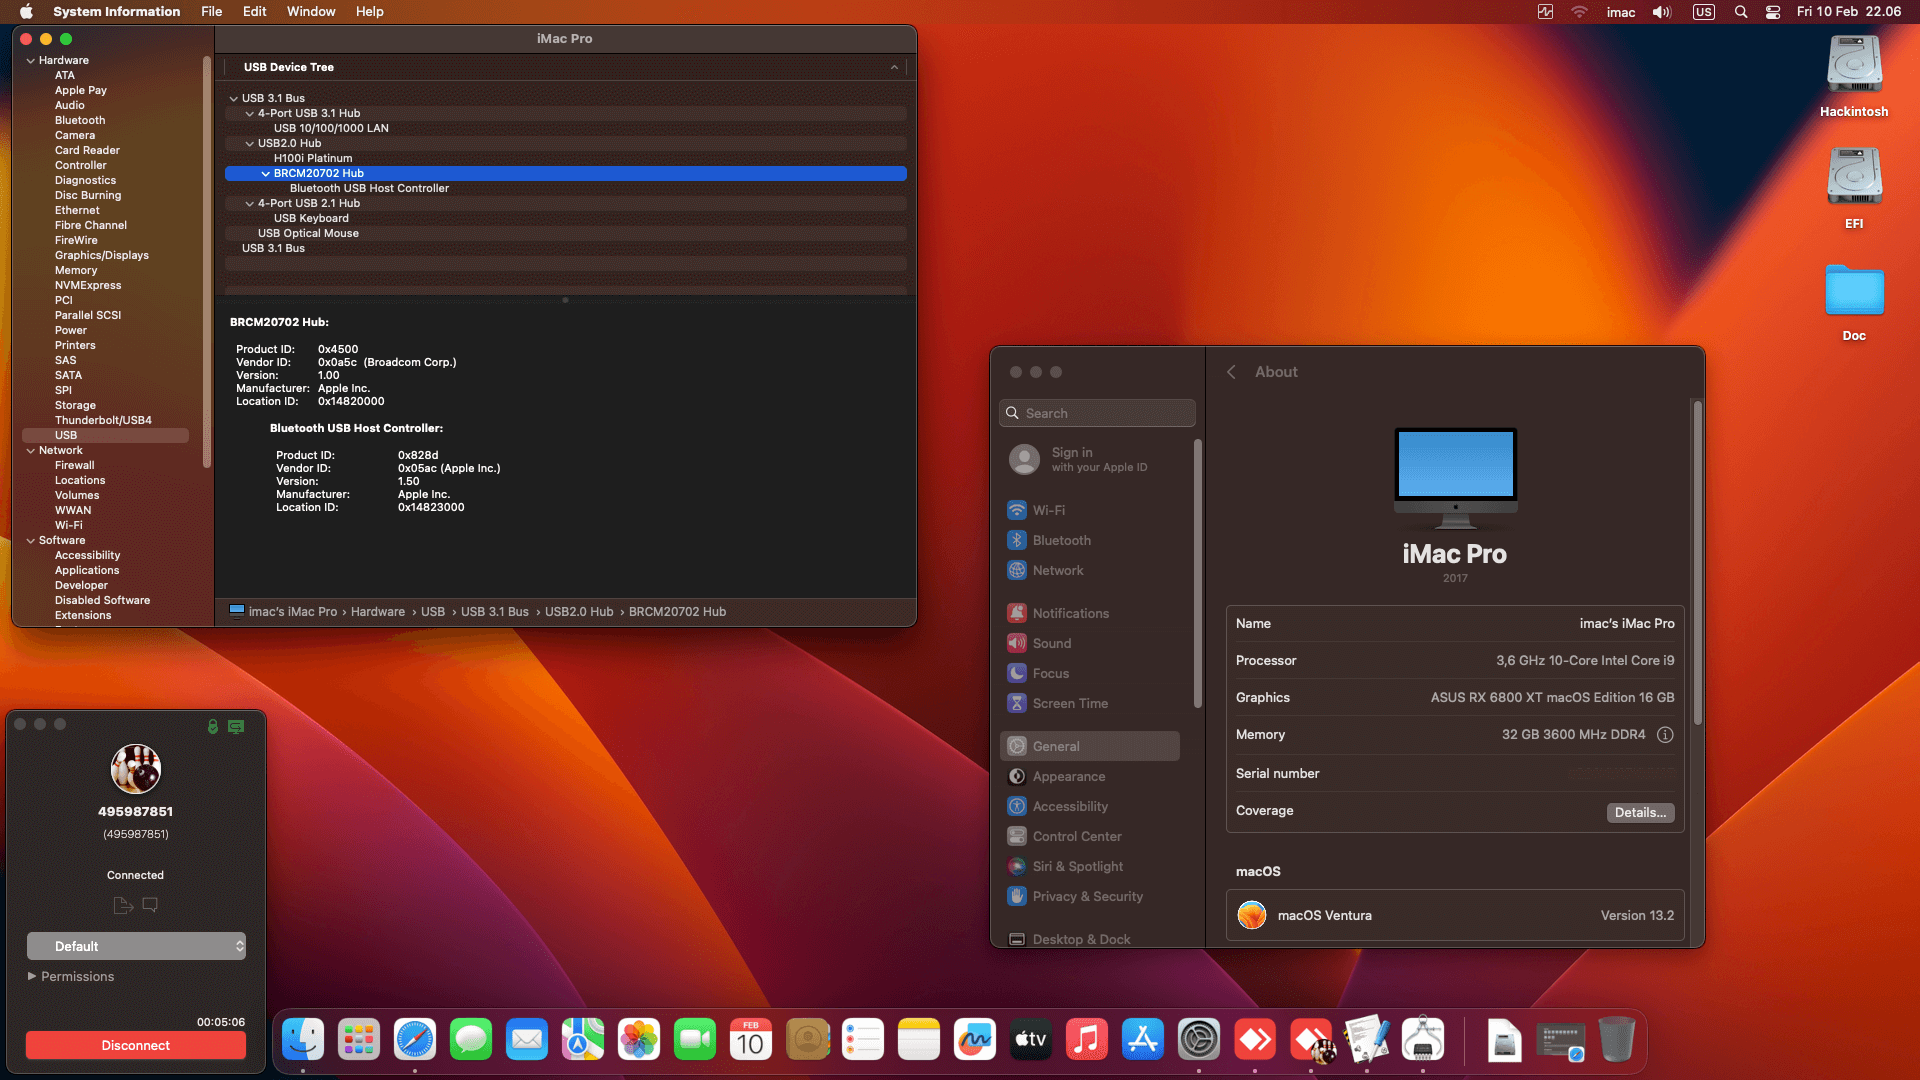Viewport: 1920px width, 1080px height.
Task: Open the Edit menu
Action: click(254, 11)
